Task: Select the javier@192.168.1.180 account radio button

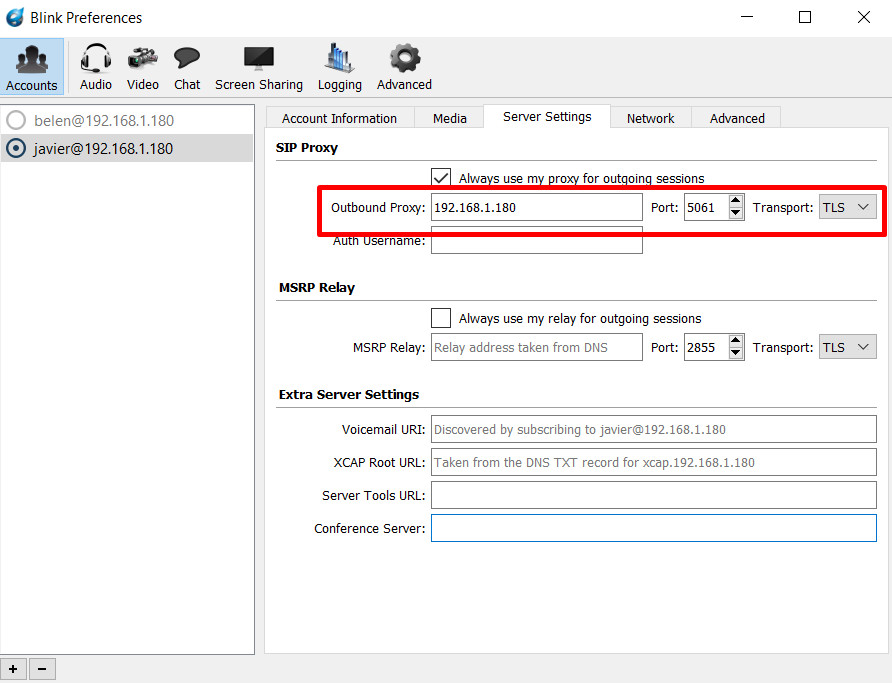Action: pyautogui.click(x=16, y=148)
